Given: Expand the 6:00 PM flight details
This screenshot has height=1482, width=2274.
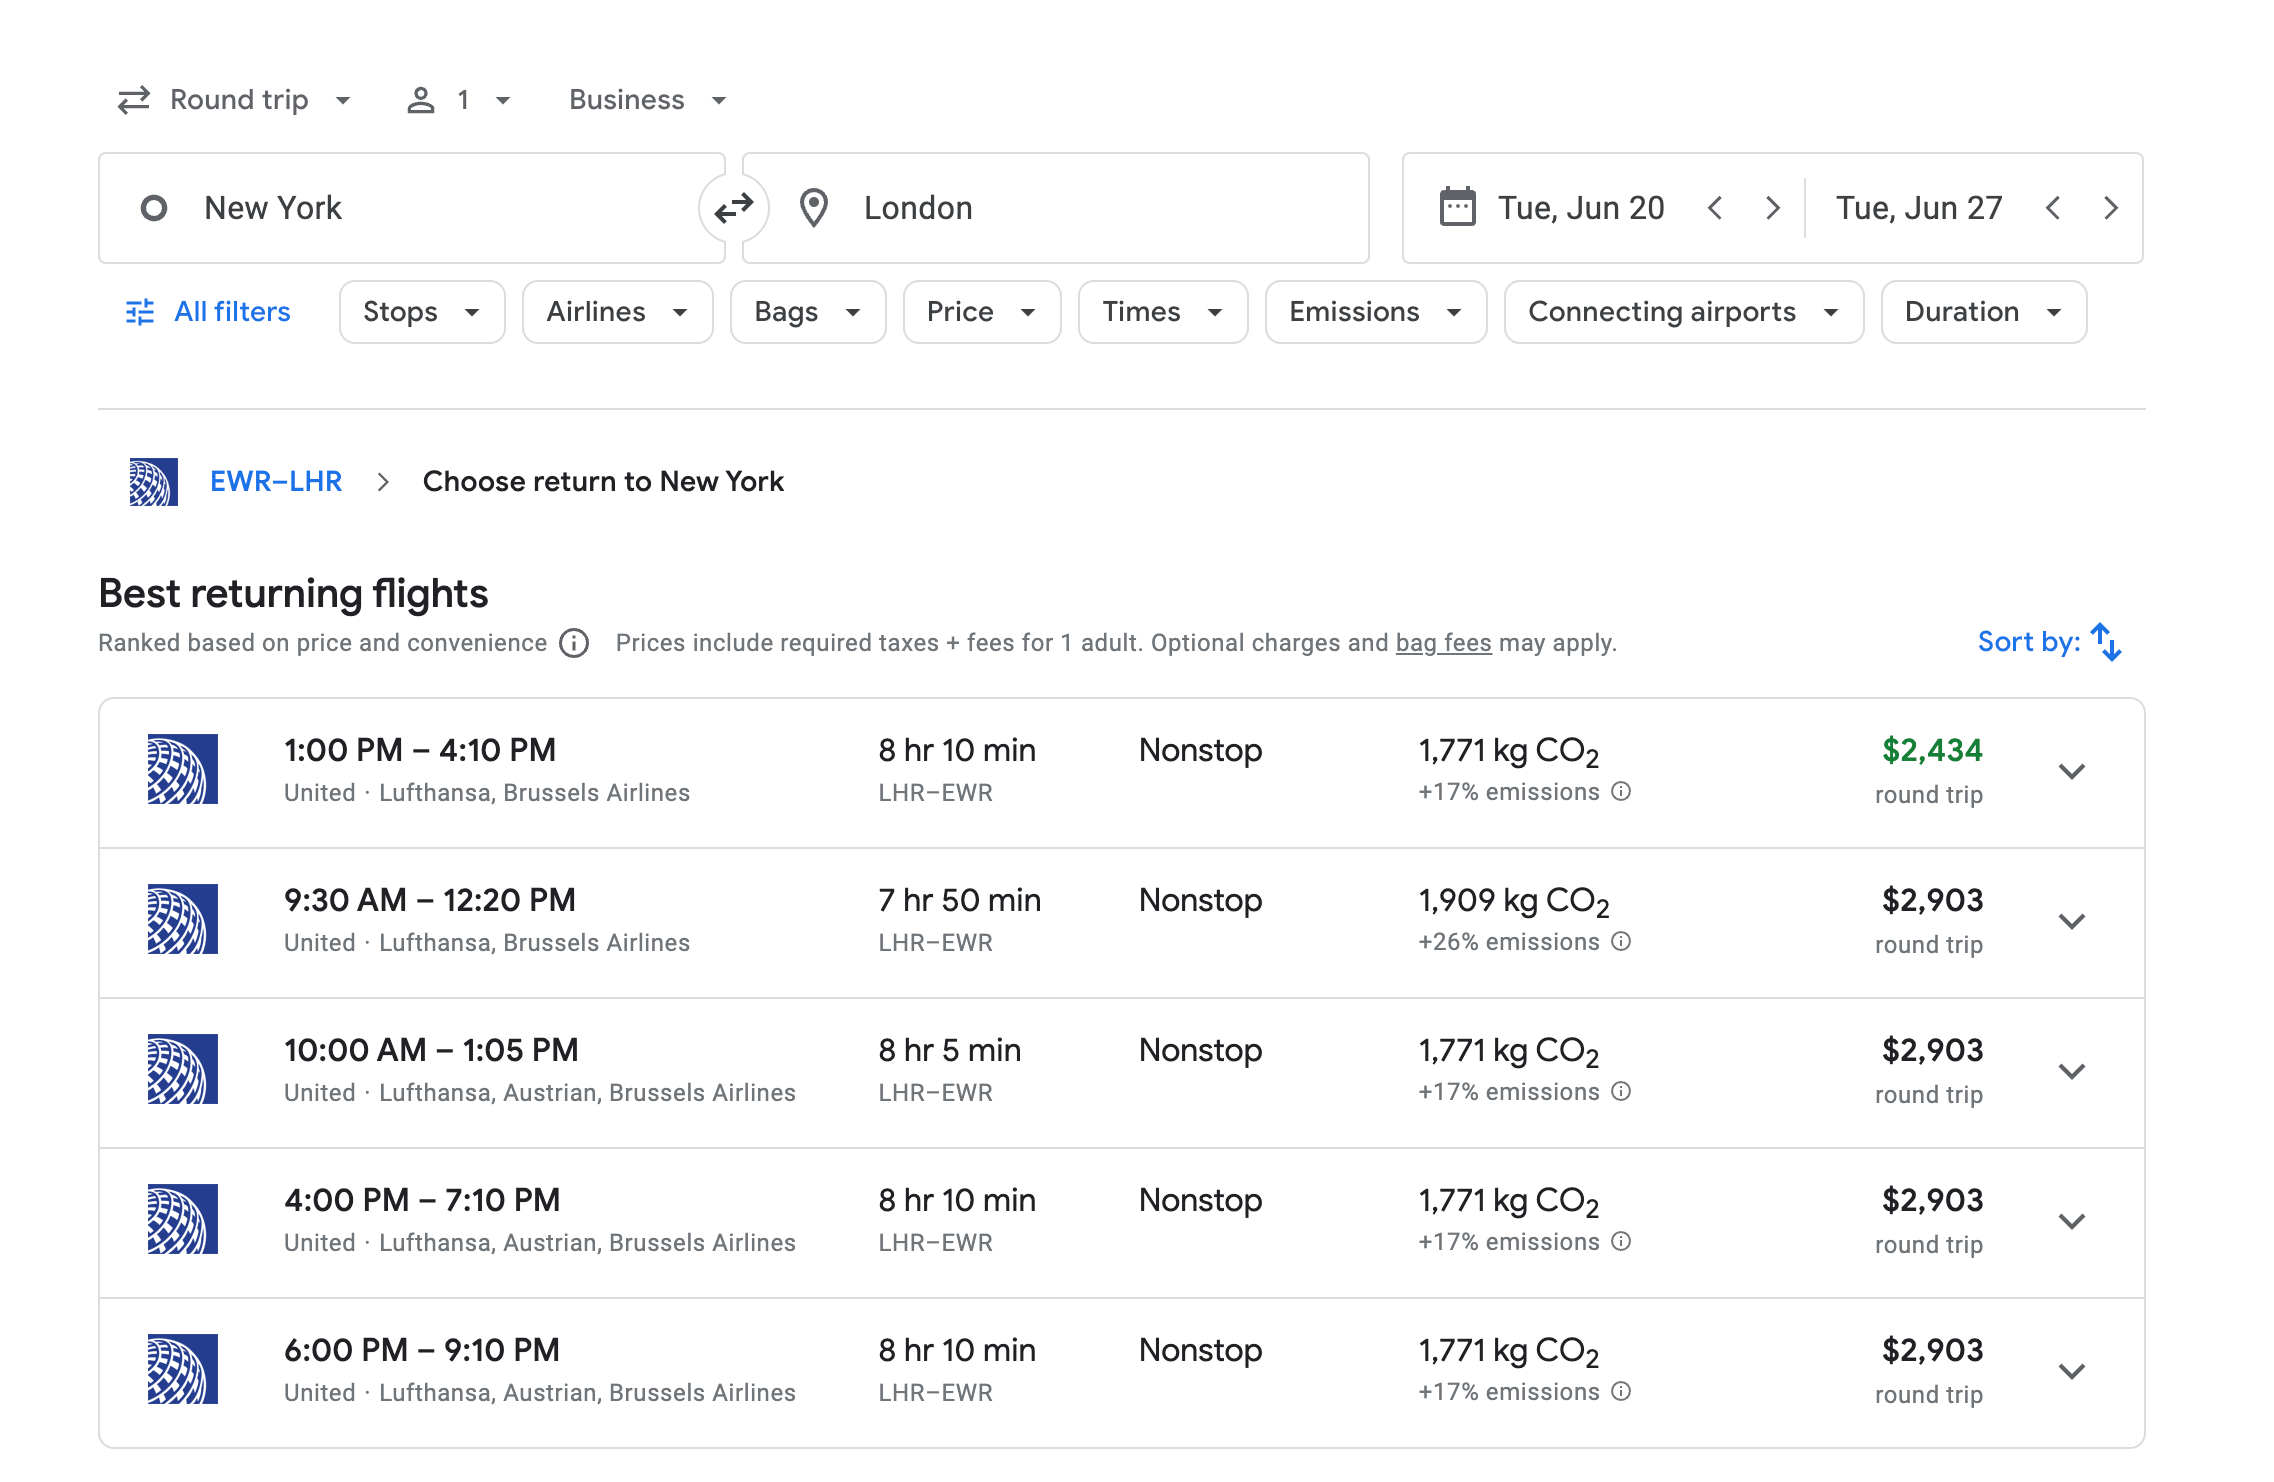Looking at the screenshot, I should click(x=2071, y=1372).
